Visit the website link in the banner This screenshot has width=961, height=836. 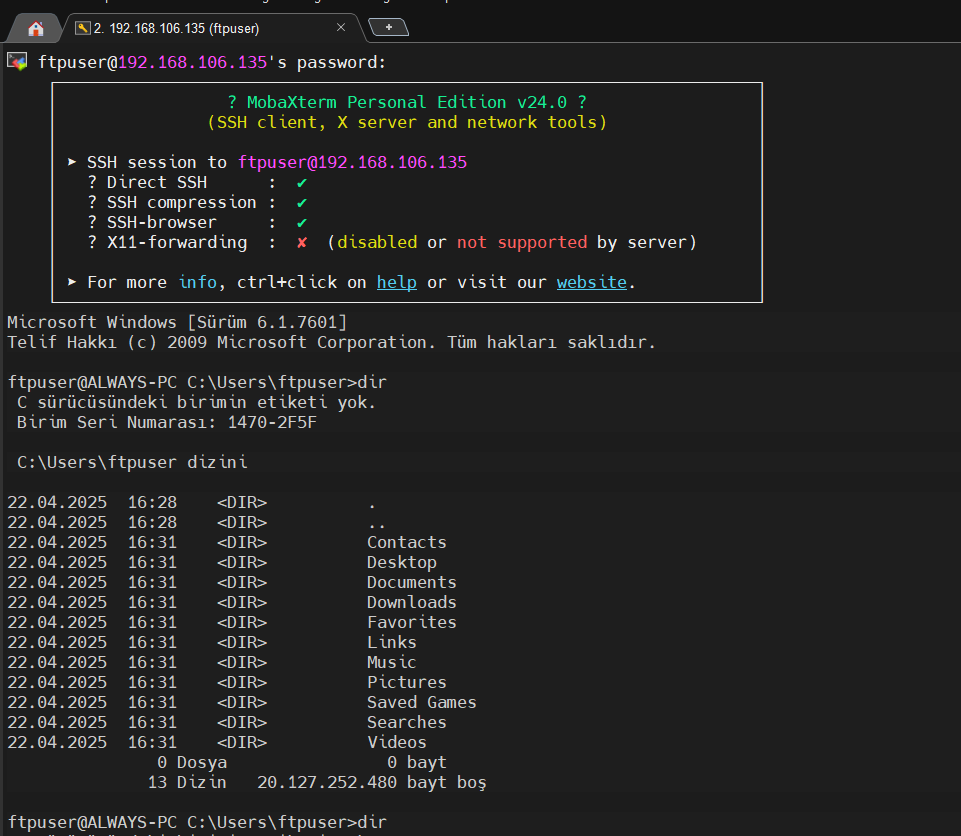pos(591,283)
